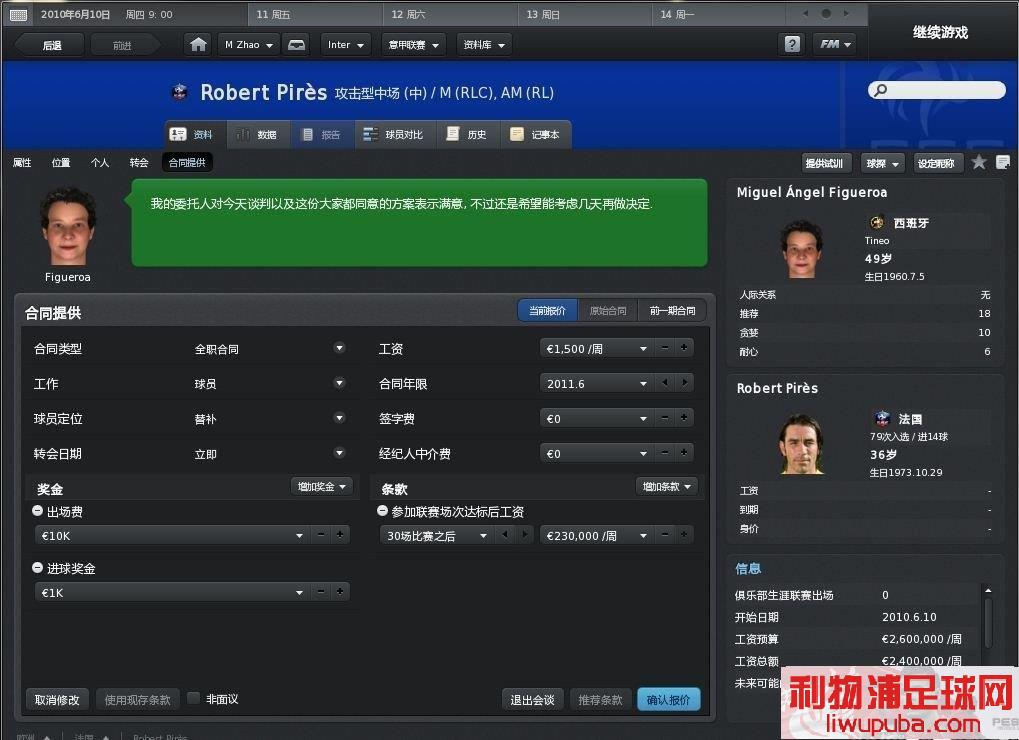Click the France crest next to player name
Viewport: 1019px width, 740px height.
point(179,92)
